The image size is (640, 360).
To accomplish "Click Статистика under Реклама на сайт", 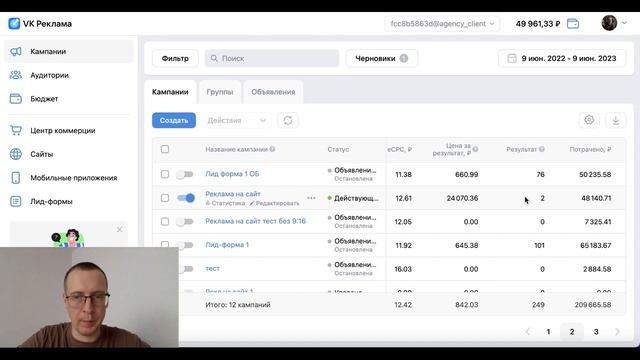I will pos(225,203).
